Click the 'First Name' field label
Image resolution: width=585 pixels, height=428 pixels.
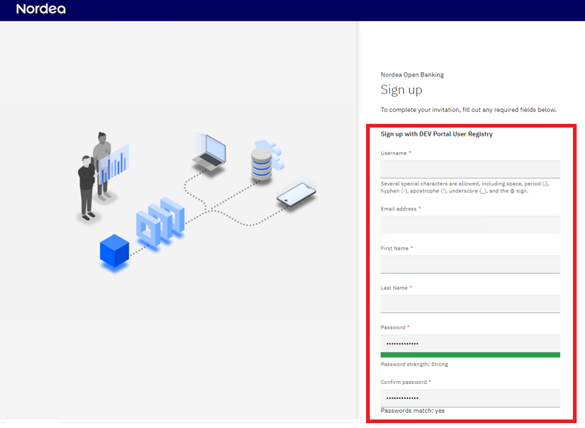[394, 248]
